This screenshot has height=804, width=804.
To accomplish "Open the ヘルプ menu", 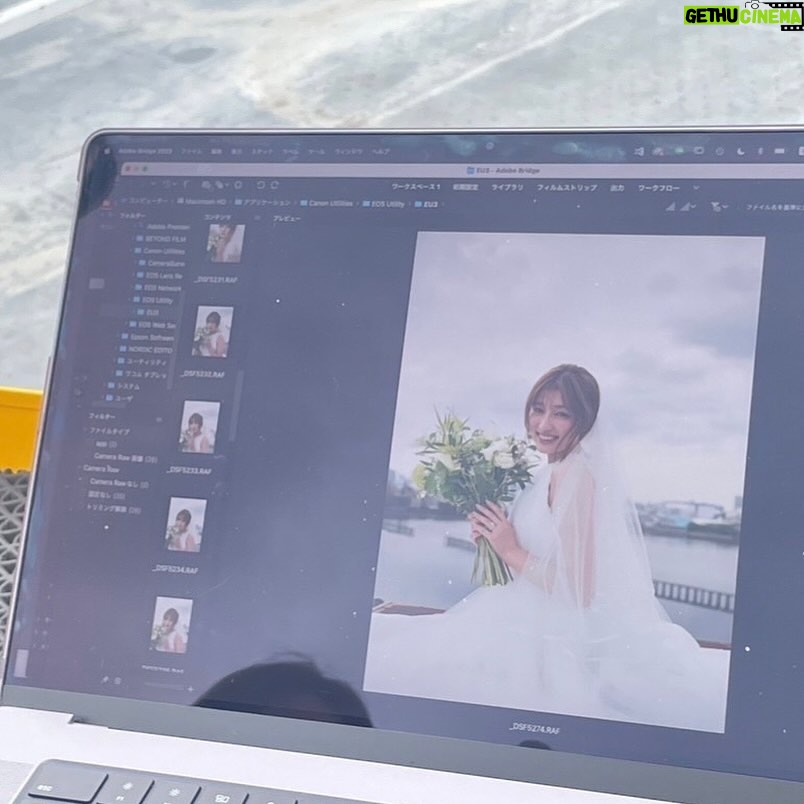I will (x=380, y=152).
